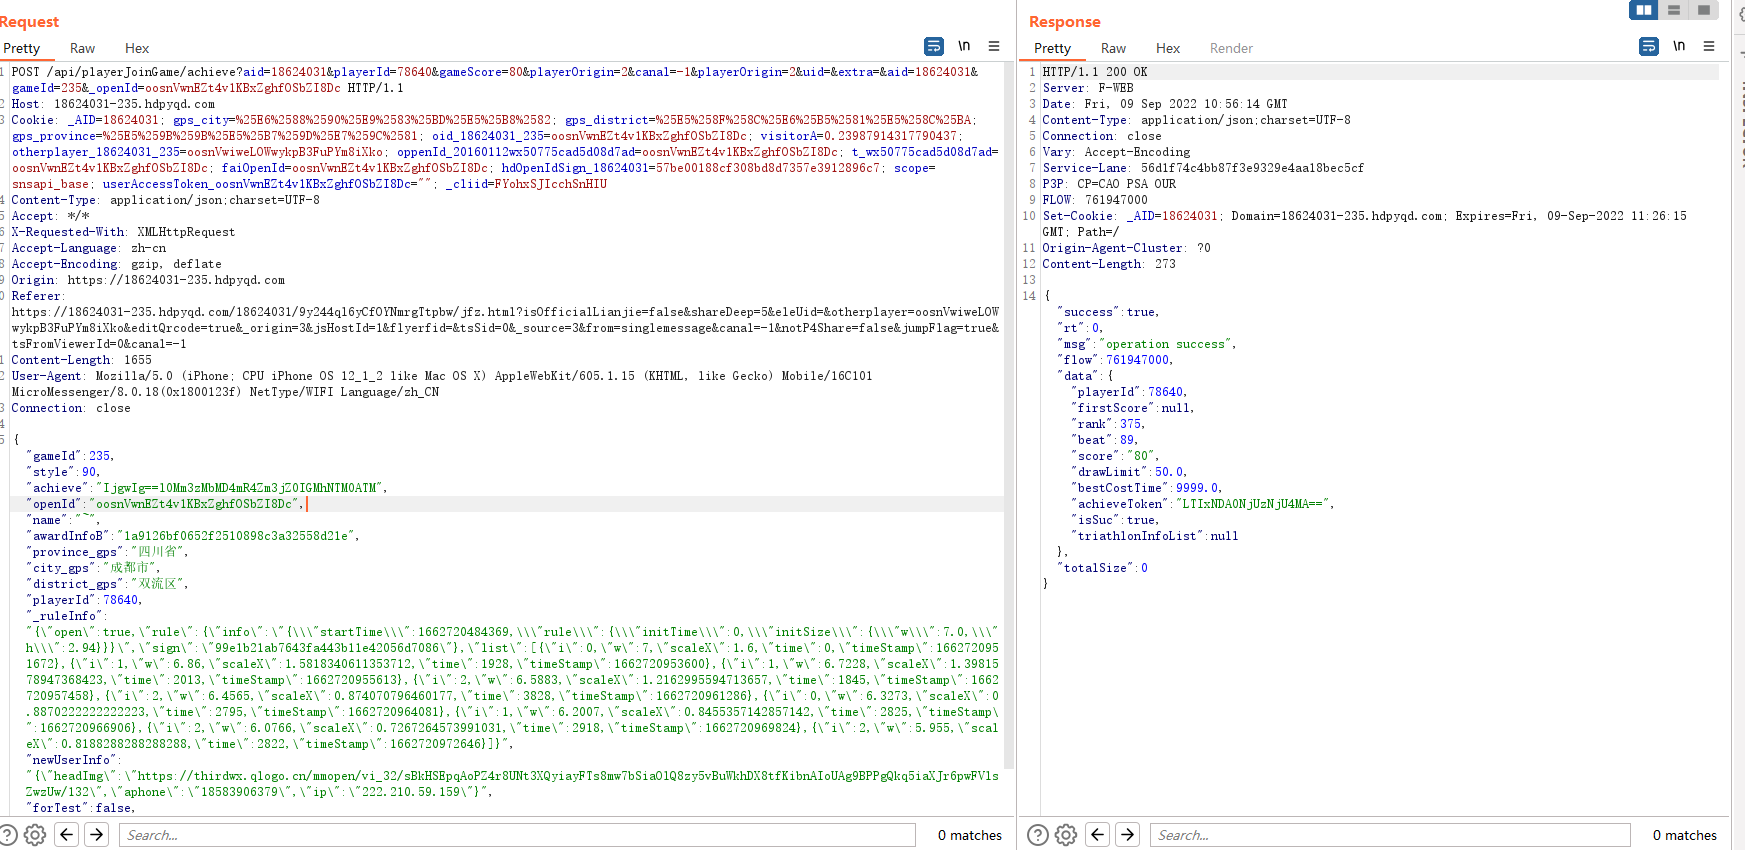Switch to the top-bottom split layout icon

click(1674, 10)
